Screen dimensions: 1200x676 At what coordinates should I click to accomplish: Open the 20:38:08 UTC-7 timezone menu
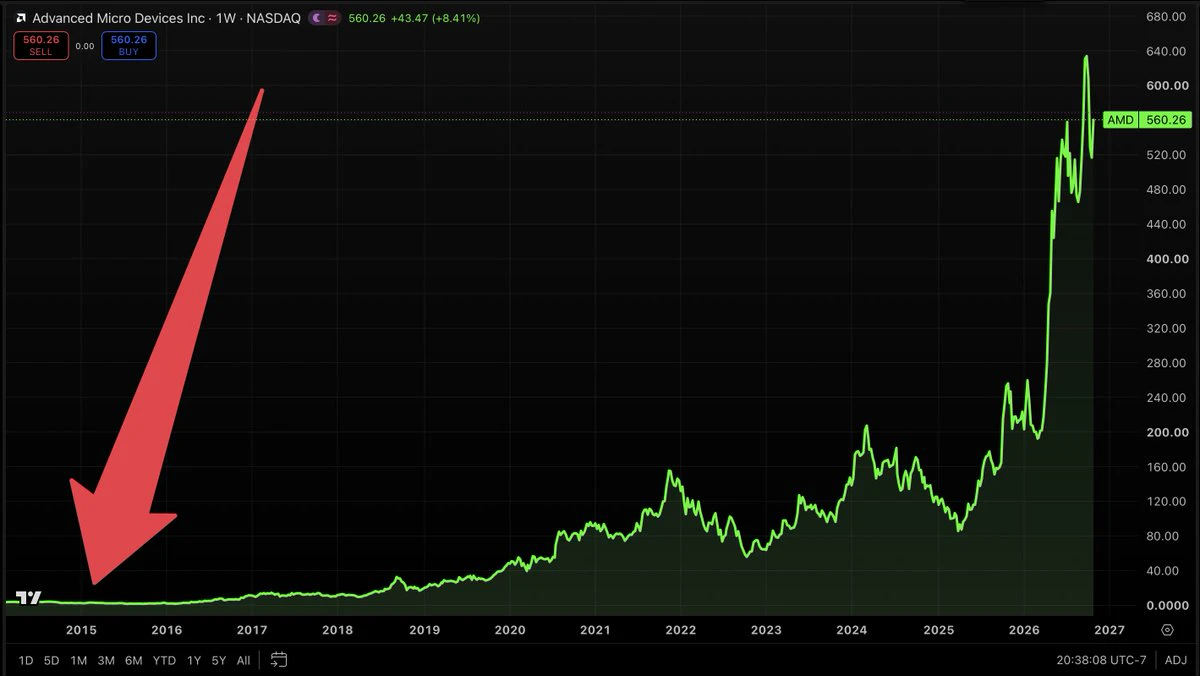1103,660
